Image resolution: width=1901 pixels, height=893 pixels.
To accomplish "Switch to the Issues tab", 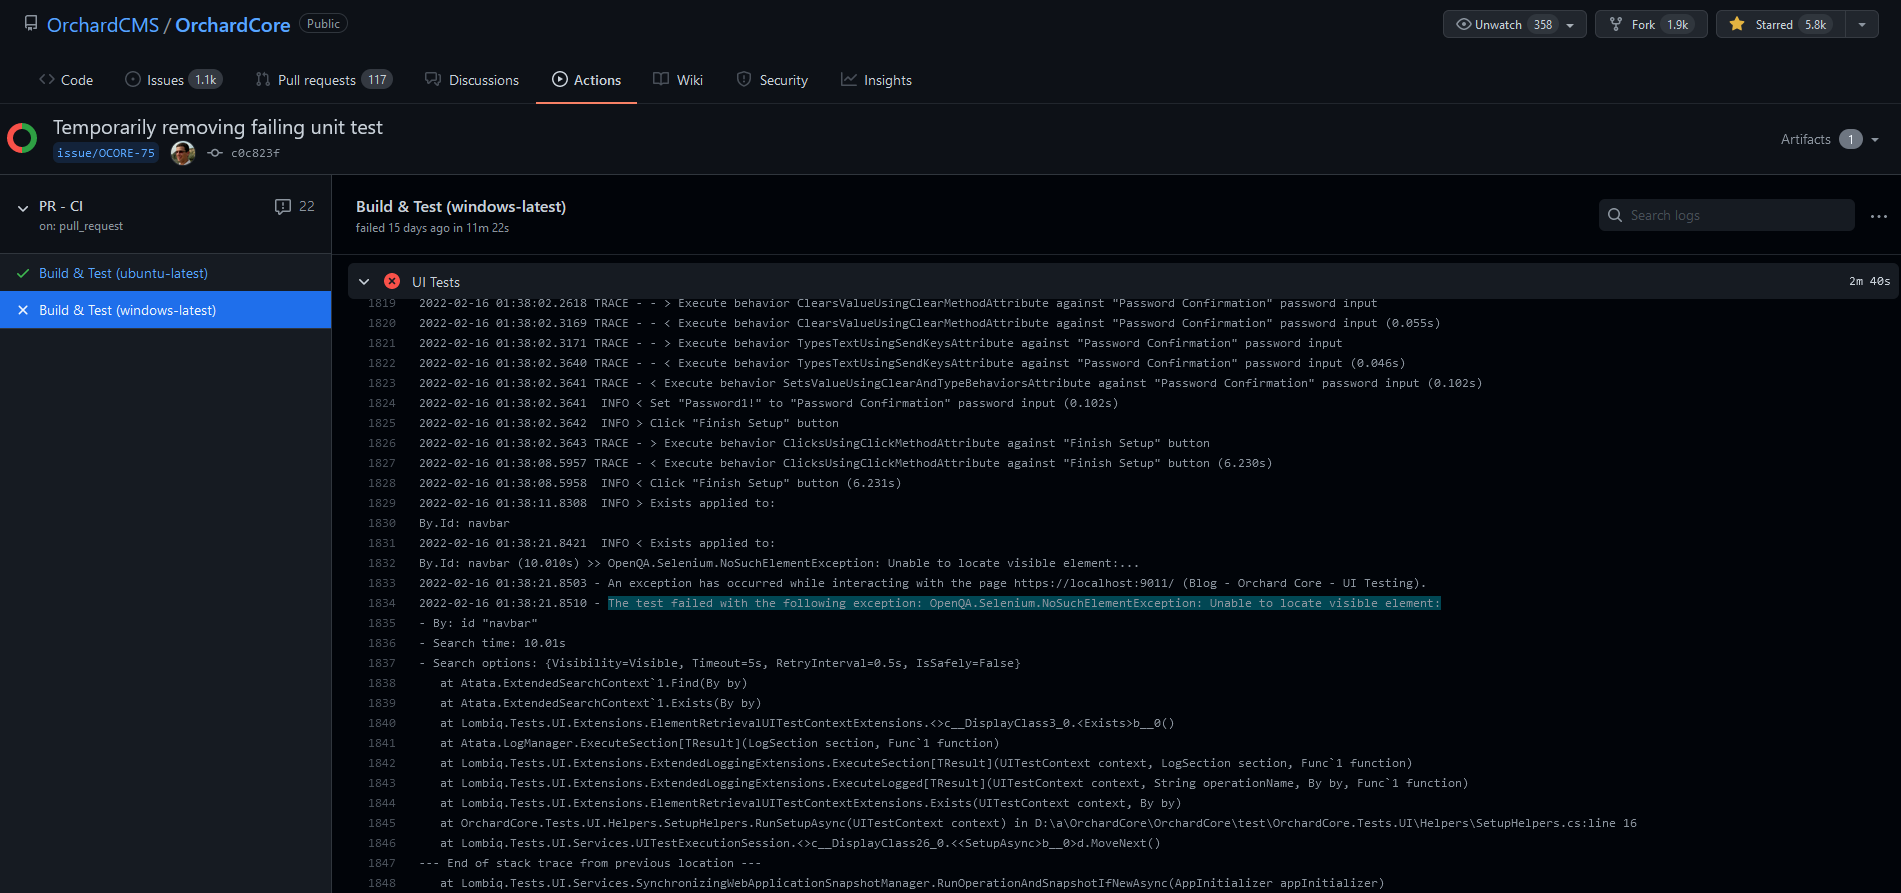I will [x=173, y=80].
